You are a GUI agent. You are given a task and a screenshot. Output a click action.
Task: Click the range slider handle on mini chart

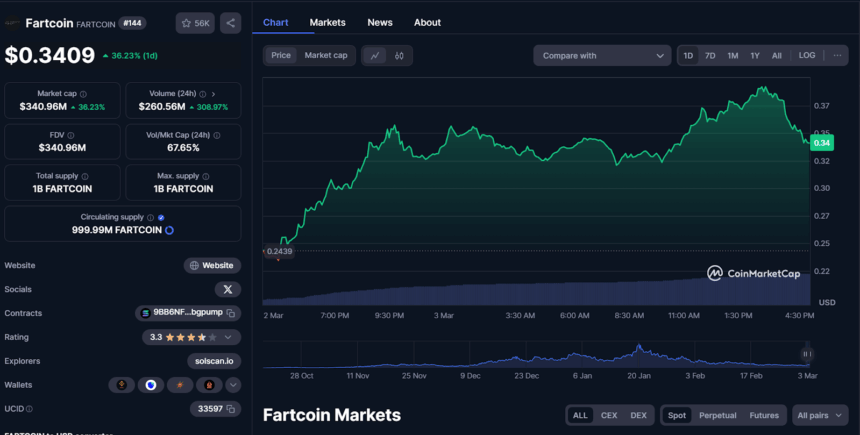pyautogui.click(x=806, y=354)
